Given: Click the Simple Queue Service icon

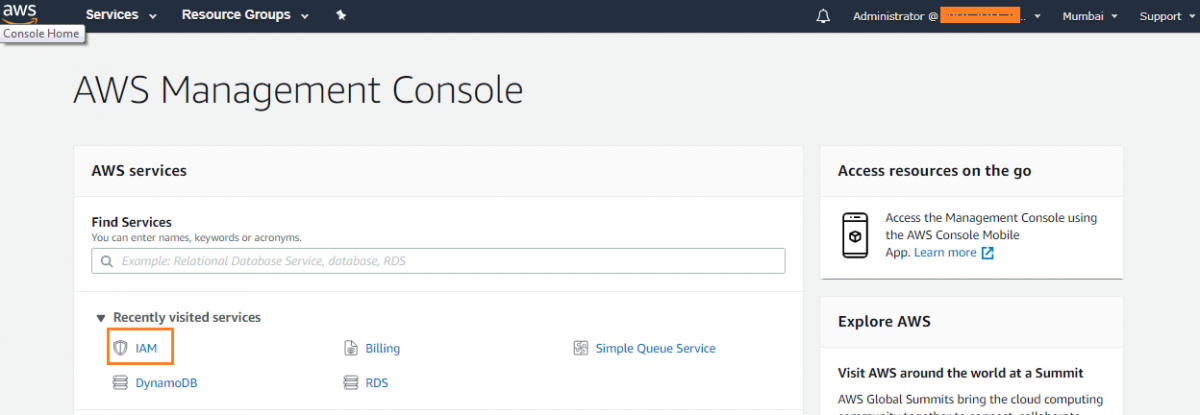Looking at the screenshot, I should (580, 348).
